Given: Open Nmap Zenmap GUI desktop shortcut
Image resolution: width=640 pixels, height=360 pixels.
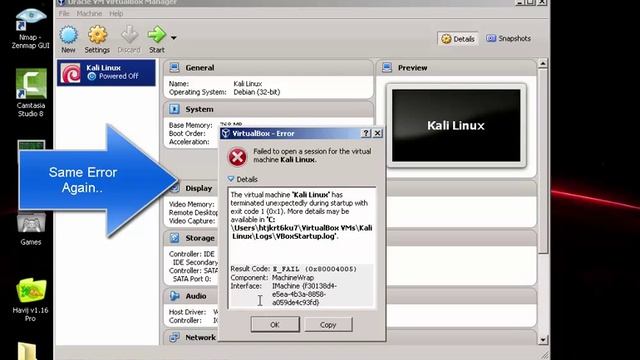Looking at the screenshot, I should pyautogui.click(x=31, y=29).
